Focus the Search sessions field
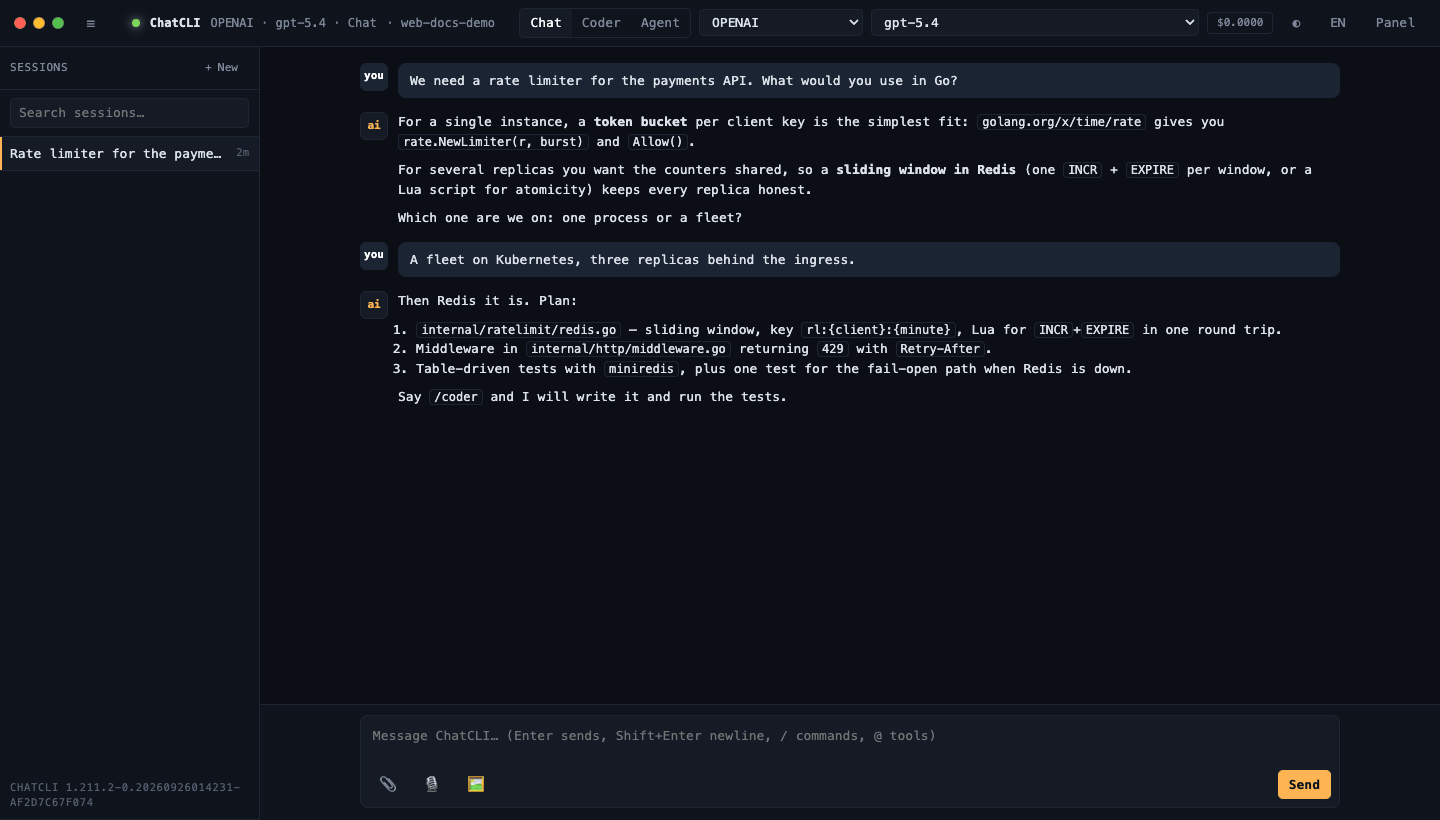The height and width of the screenshot is (820, 1440). coord(130,113)
